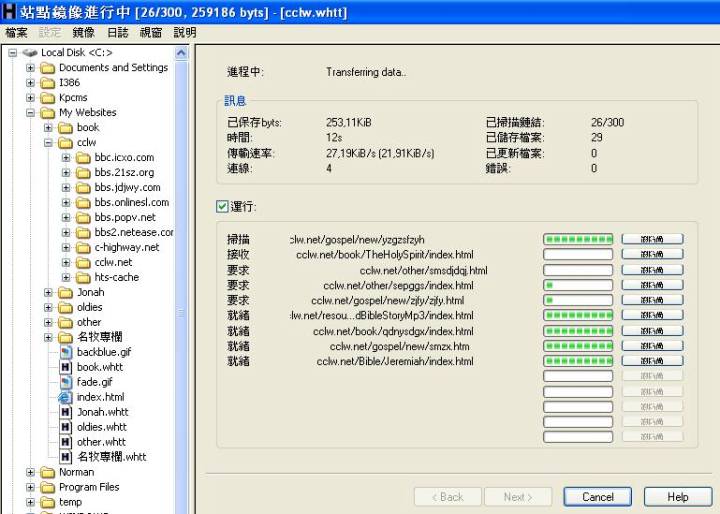Image resolution: width=720 pixels, height=514 pixels.
Task: Expand the Documents and Settings folder
Action: (31, 68)
